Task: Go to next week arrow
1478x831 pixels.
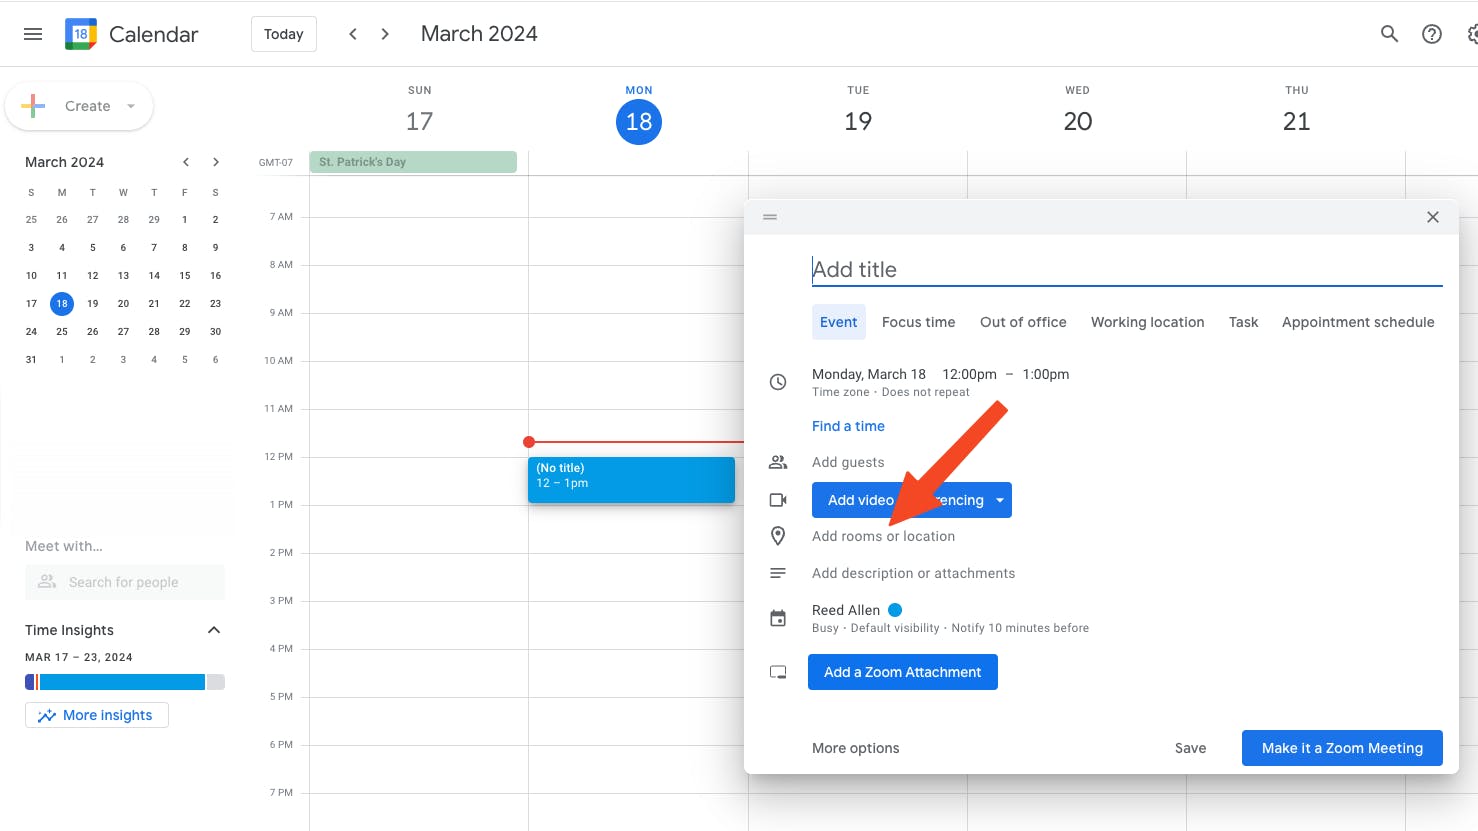Action: [x=385, y=34]
